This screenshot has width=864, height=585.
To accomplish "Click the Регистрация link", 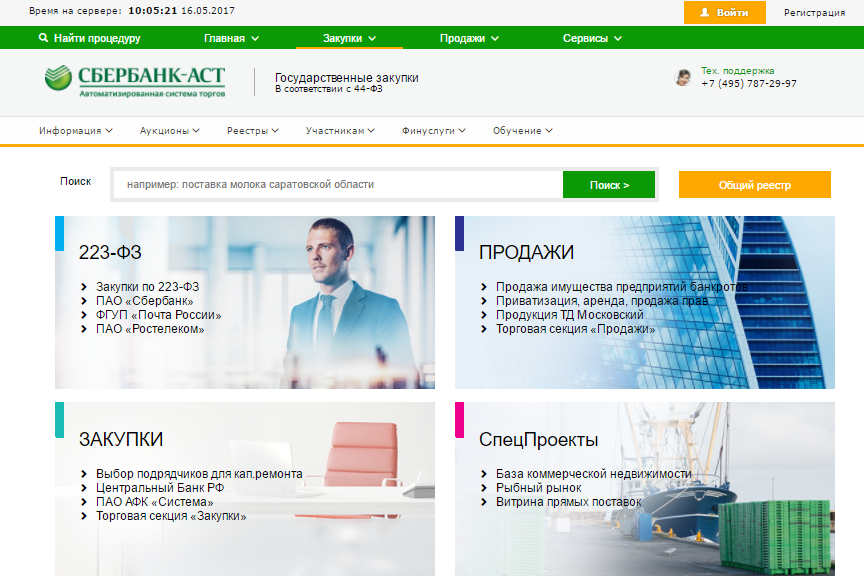I will click(x=813, y=13).
